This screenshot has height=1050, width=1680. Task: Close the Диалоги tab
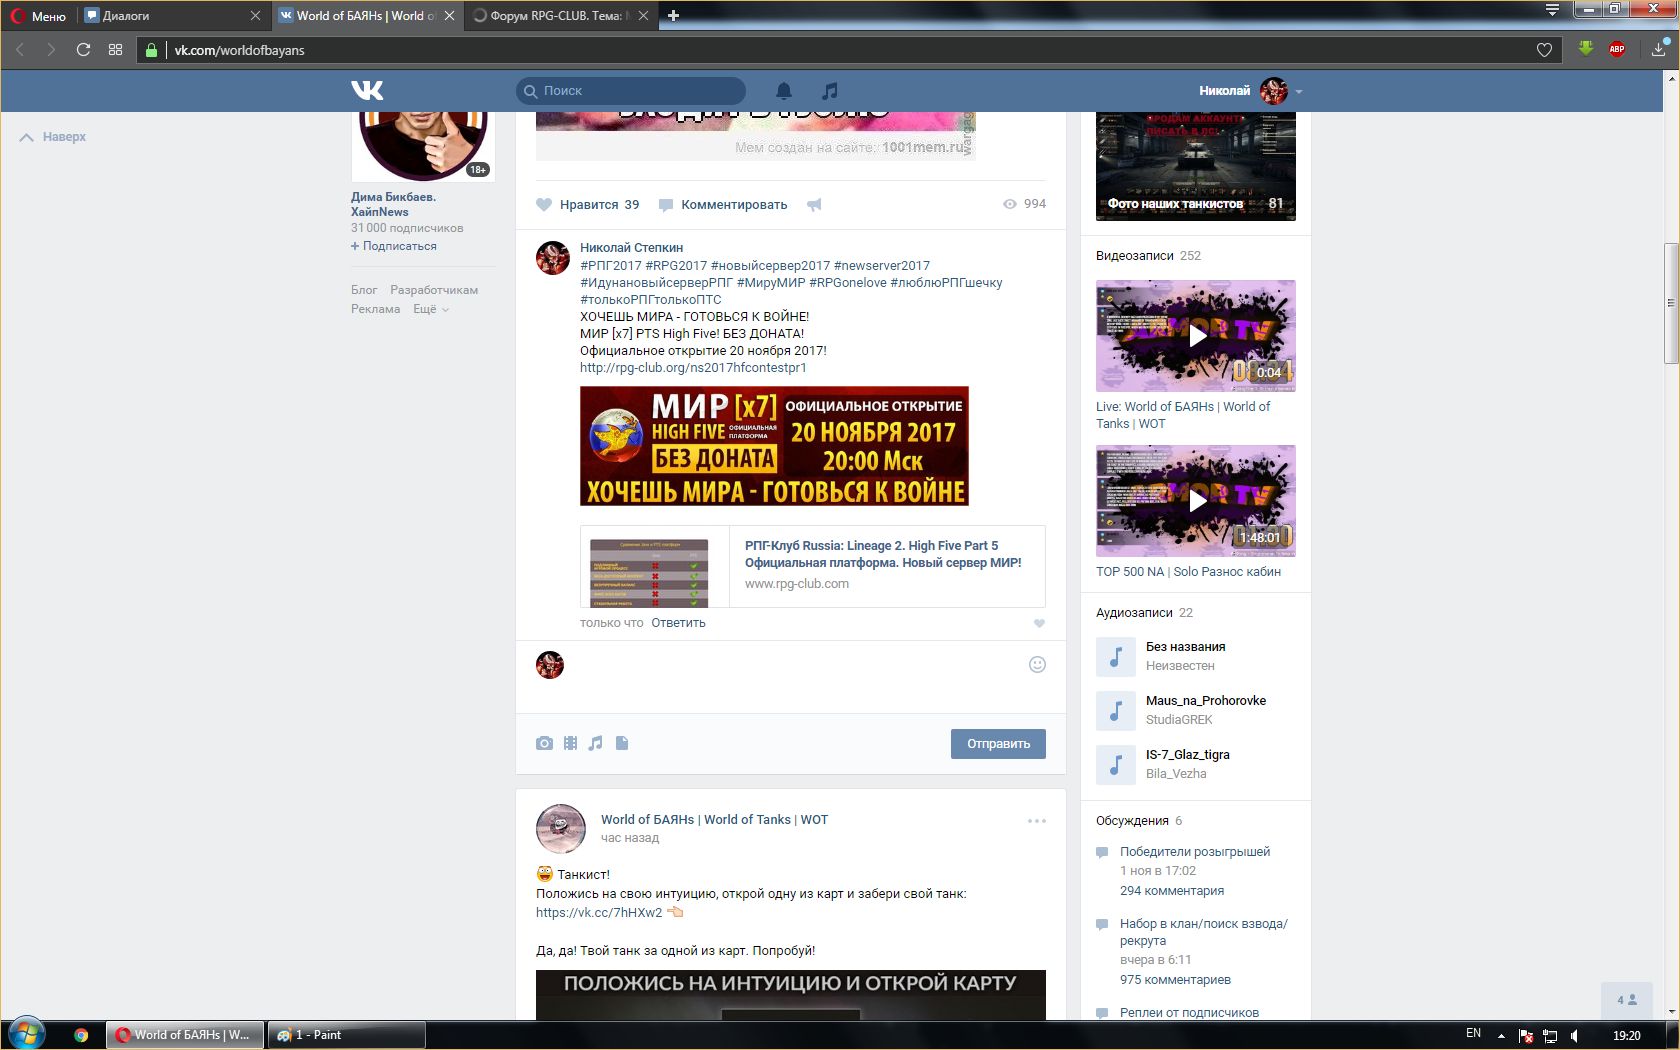[x=255, y=16]
